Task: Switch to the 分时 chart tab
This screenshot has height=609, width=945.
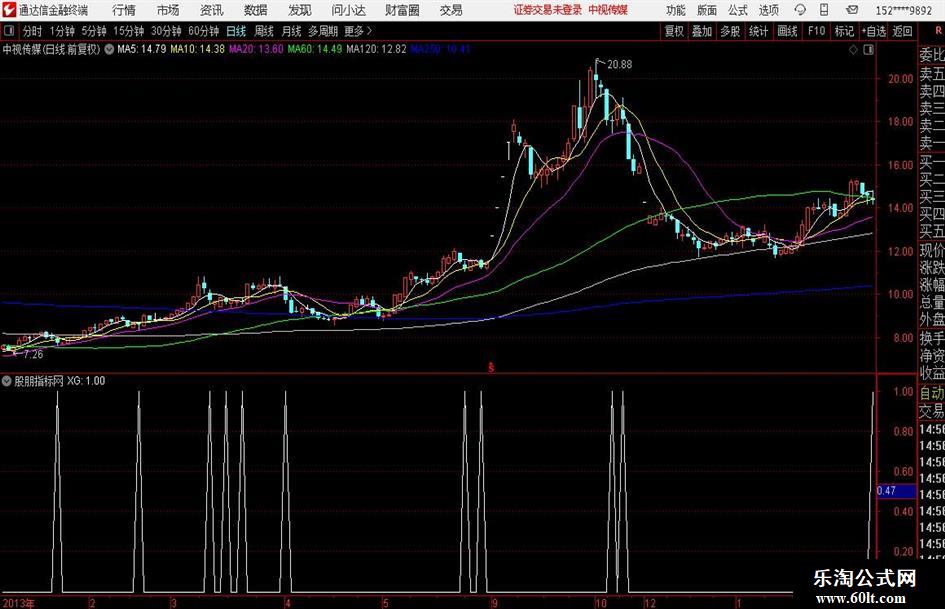Action: (x=33, y=31)
